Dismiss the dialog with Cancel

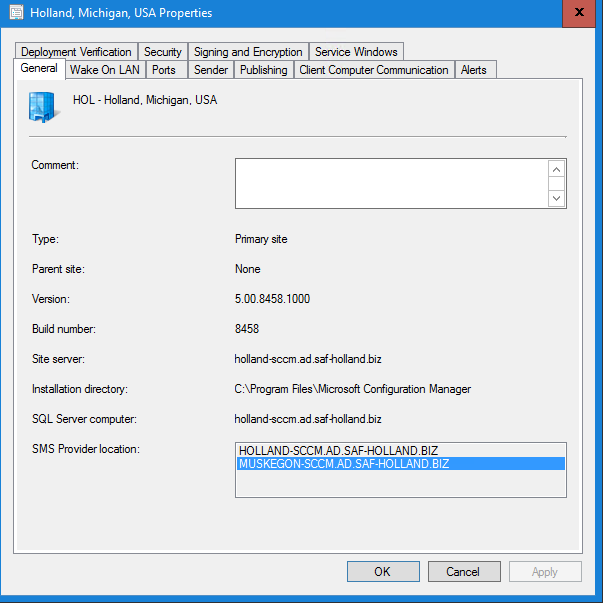click(x=464, y=571)
